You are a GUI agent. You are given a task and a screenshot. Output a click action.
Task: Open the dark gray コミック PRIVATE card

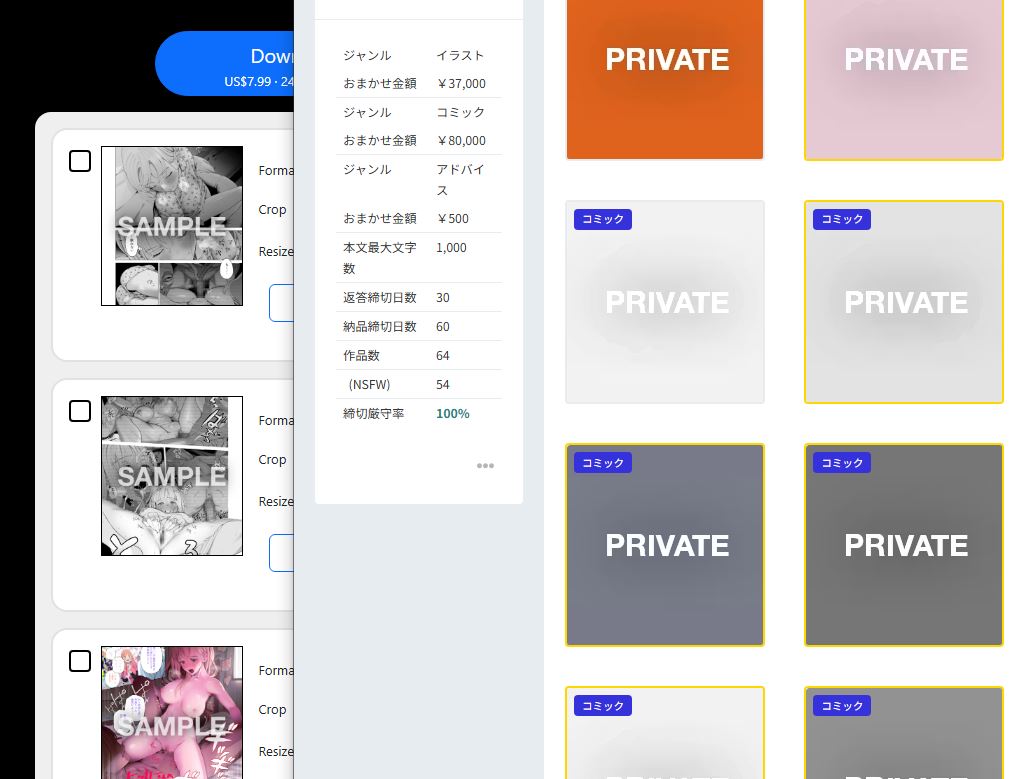pyautogui.click(x=904, y=545)
